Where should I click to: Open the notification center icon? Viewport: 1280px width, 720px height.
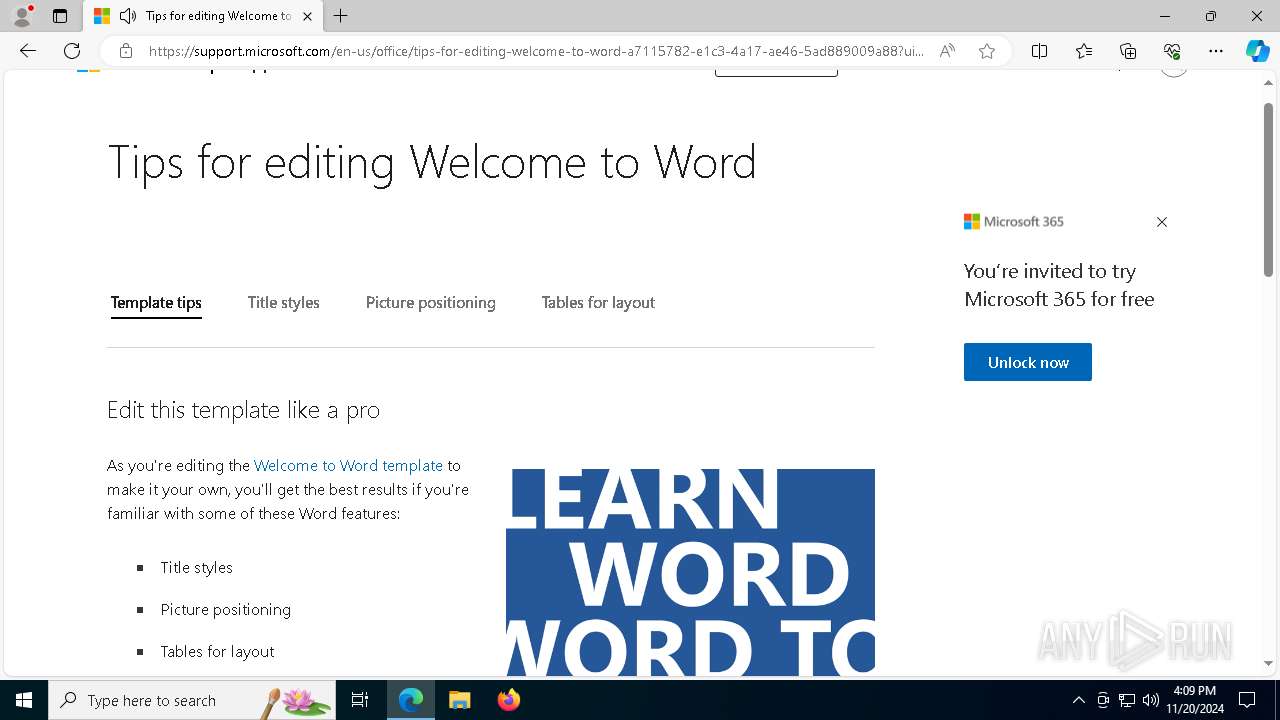1247,700
